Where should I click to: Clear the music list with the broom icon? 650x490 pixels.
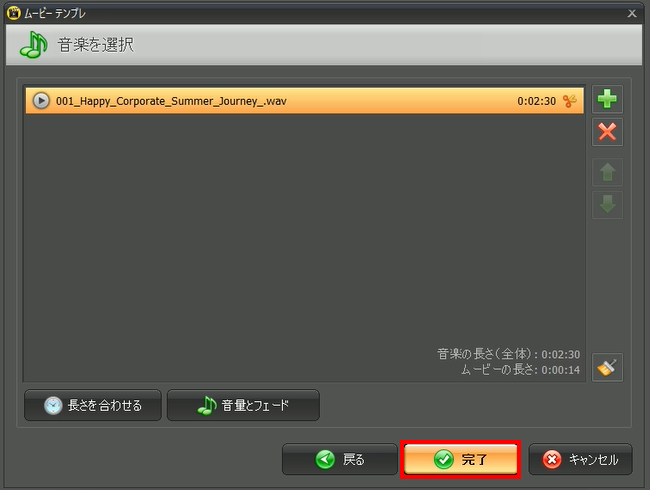click(607, 367)
